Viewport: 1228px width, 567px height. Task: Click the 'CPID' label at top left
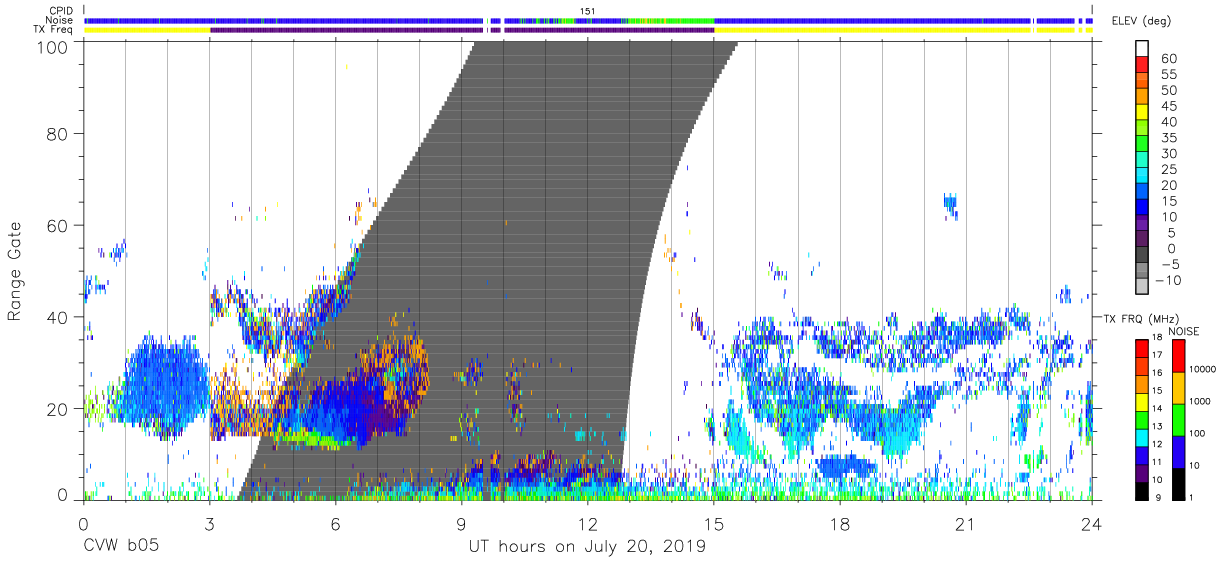tap(61, 10)
